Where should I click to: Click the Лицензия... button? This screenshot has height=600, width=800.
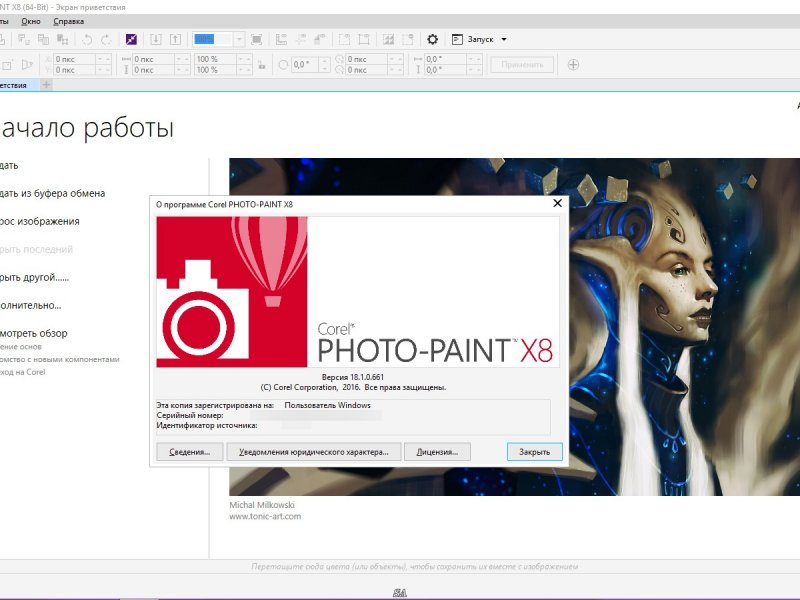437,452
